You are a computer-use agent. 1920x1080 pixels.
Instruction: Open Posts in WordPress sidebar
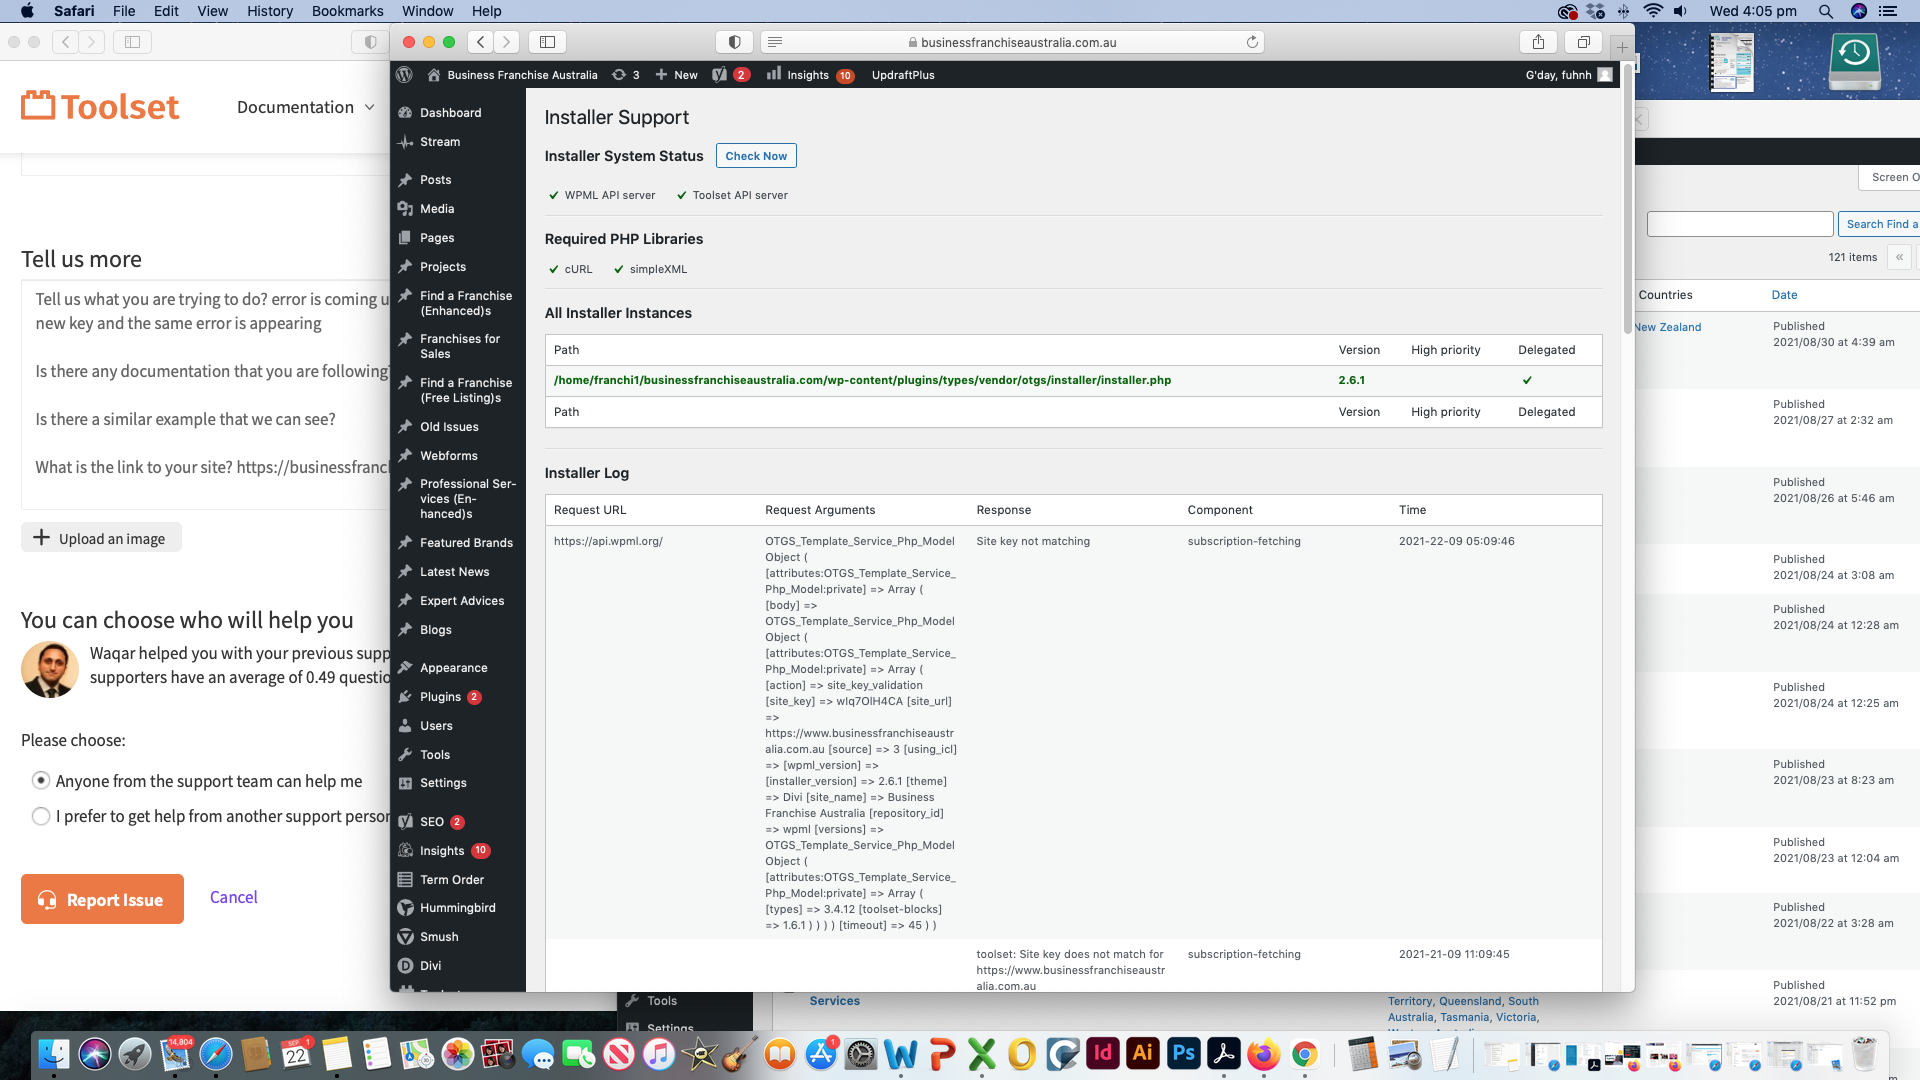tap(435, 180)
